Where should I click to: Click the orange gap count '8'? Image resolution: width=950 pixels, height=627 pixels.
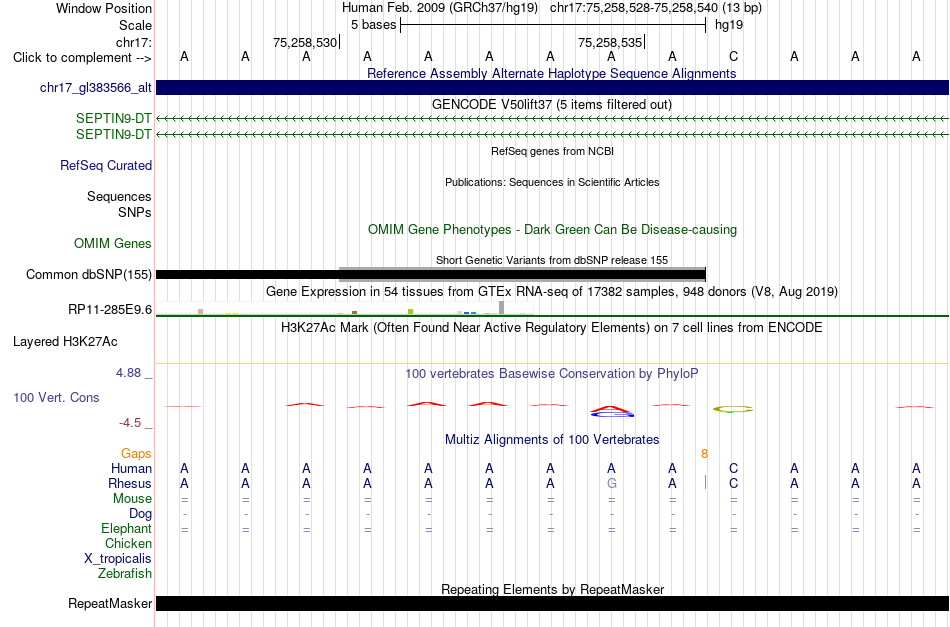[x=704, y=453]
